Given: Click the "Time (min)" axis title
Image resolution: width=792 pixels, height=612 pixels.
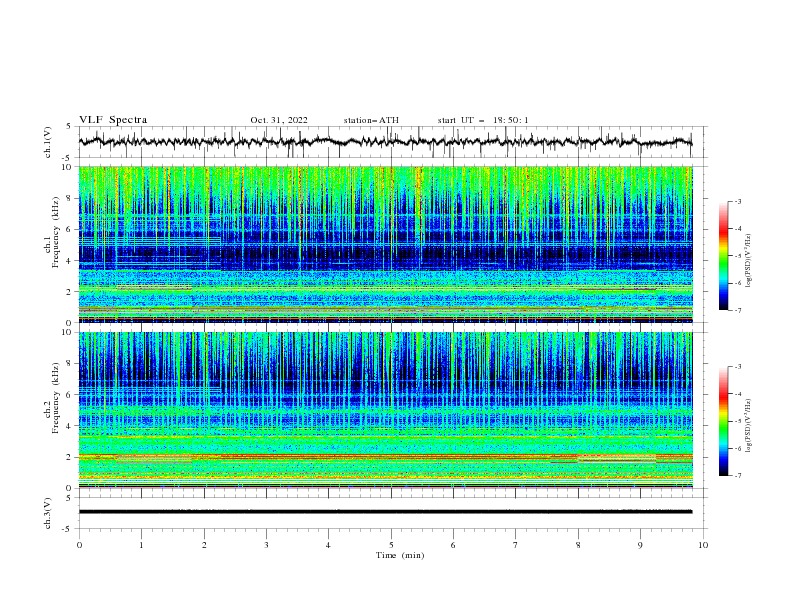Looking at the screenshot, I should 400,555.
